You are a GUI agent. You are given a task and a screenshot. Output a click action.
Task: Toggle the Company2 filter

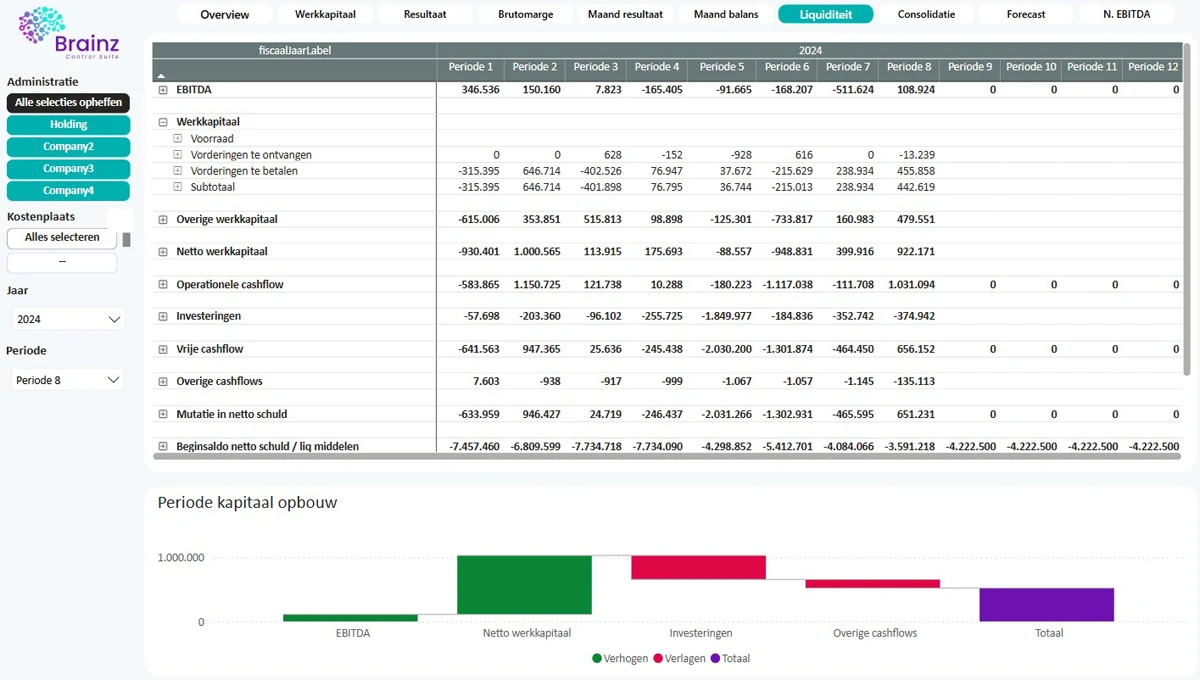point(68,147)
